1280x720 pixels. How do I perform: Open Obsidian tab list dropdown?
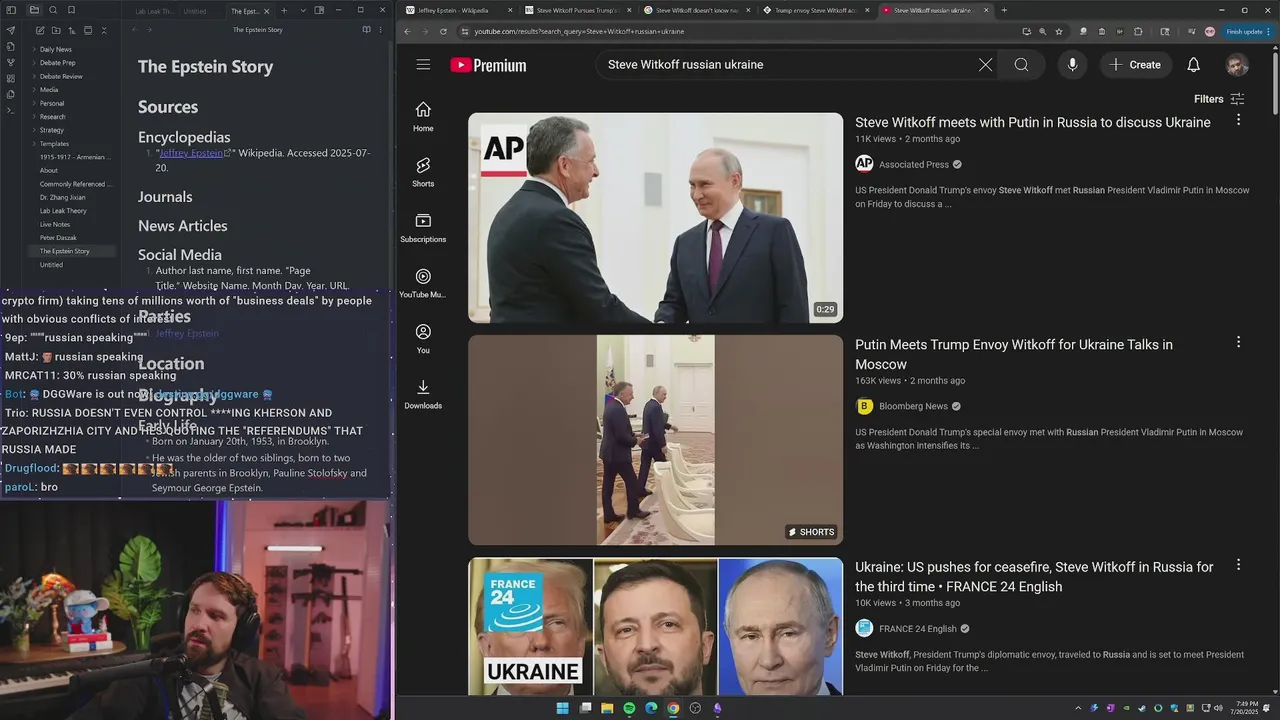[x=301, y=10]
